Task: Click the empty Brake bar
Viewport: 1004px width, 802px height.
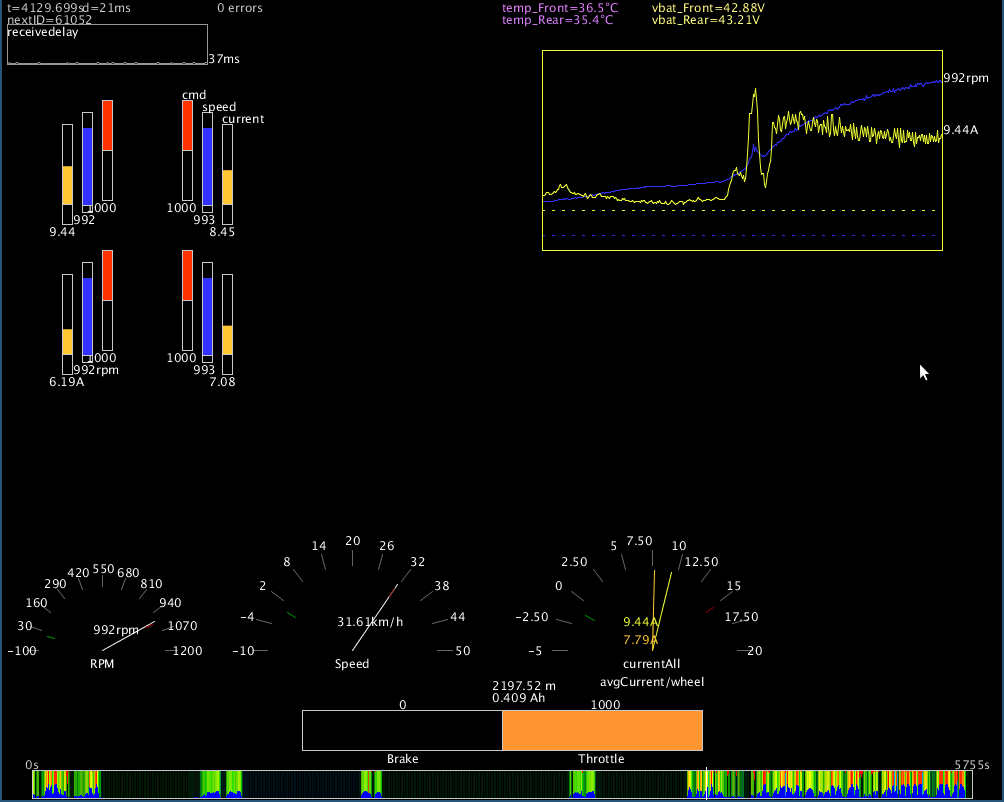Action: [x=402, y=730]
